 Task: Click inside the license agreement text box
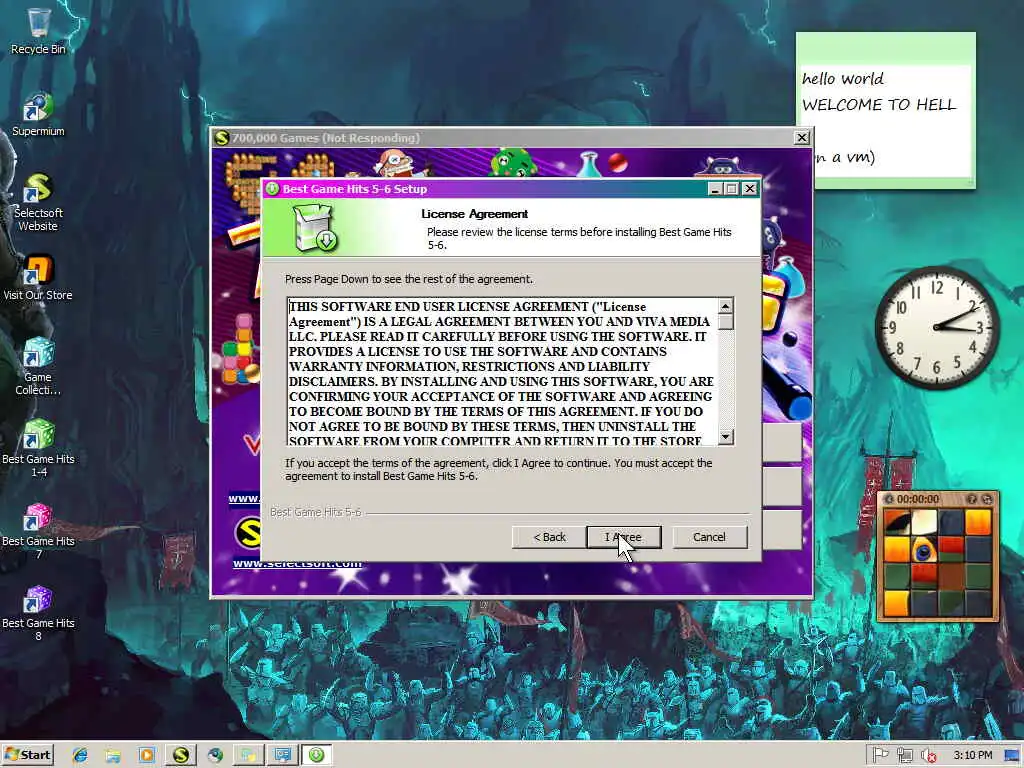point(502,372)
